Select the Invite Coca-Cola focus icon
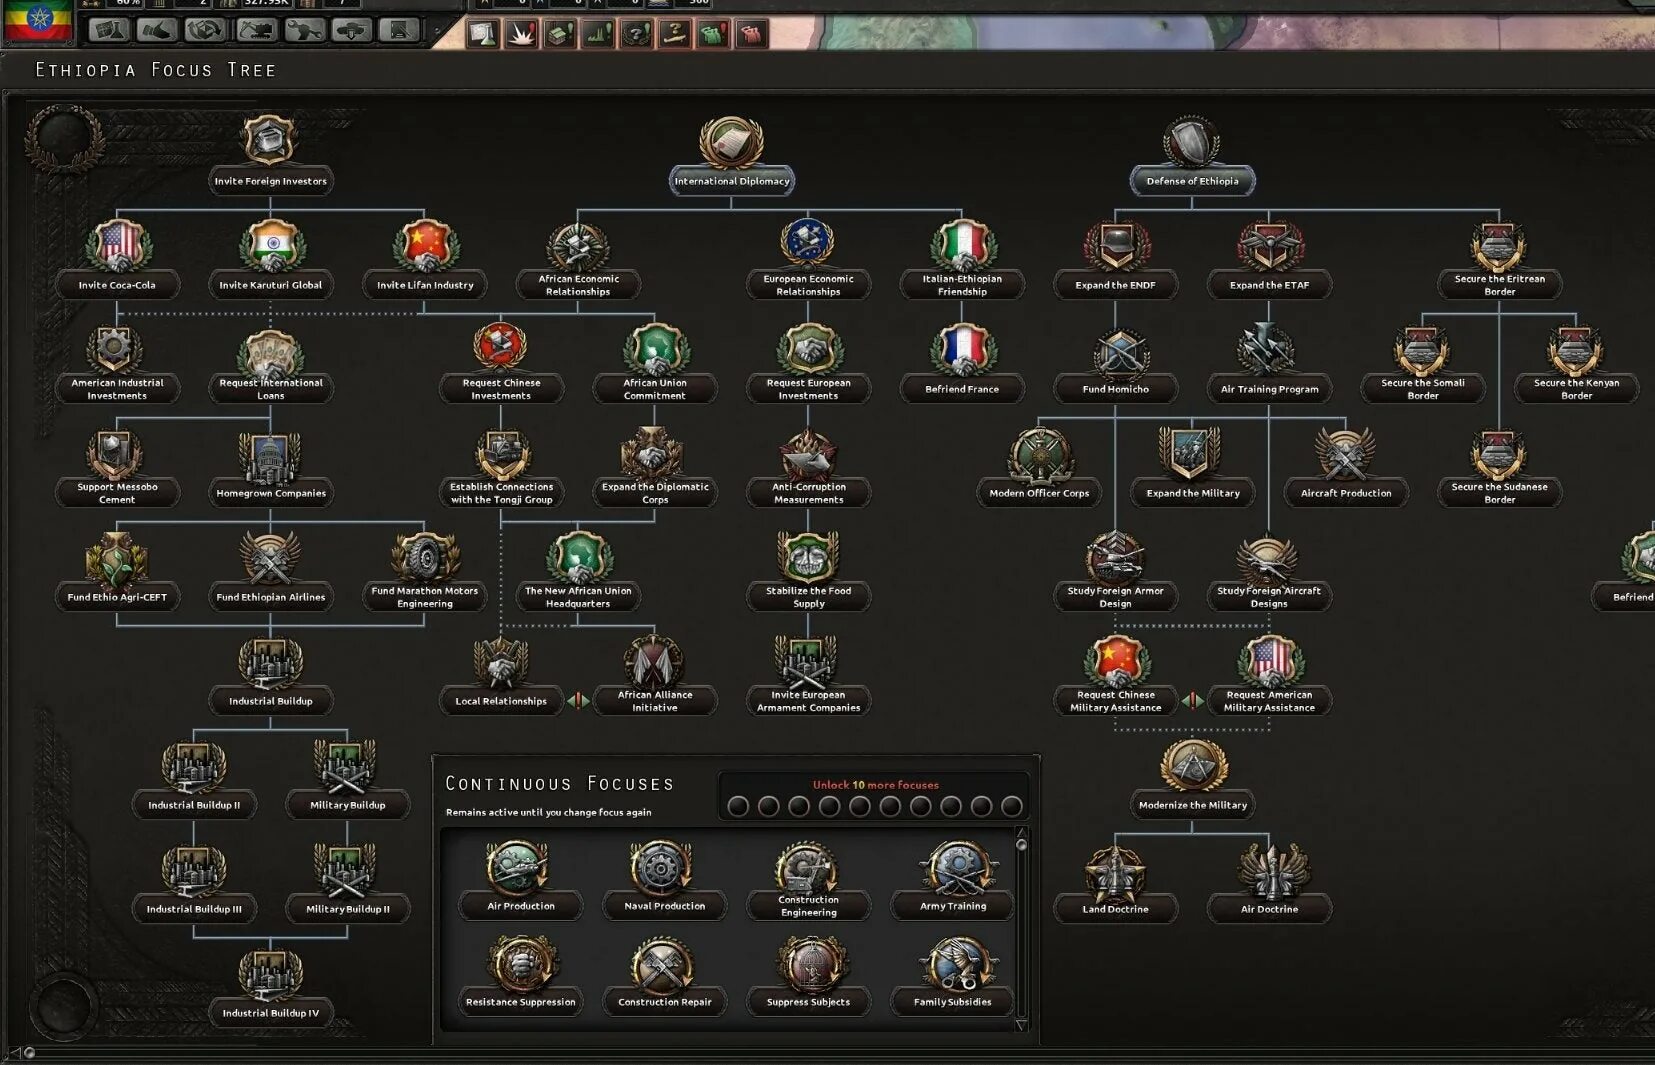1655x1065 pixels. click(x=117, y=246)
